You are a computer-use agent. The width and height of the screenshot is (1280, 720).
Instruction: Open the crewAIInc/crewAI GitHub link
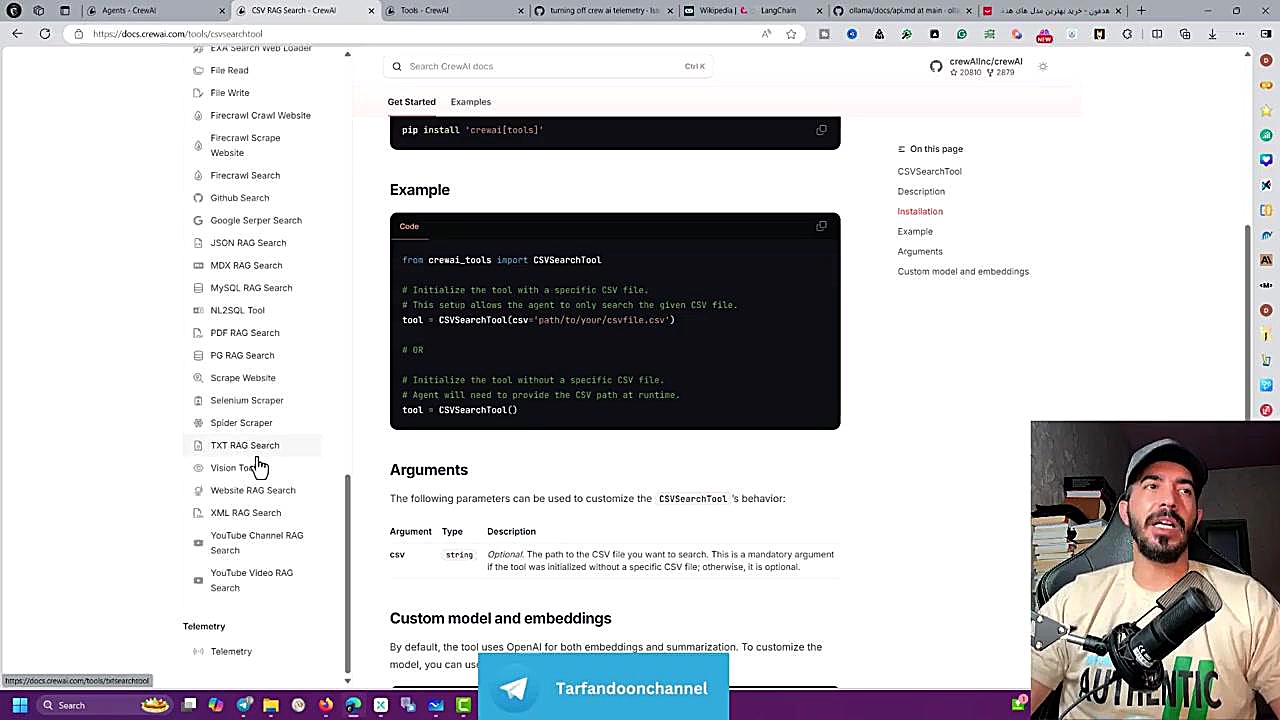tap(976, 66)
